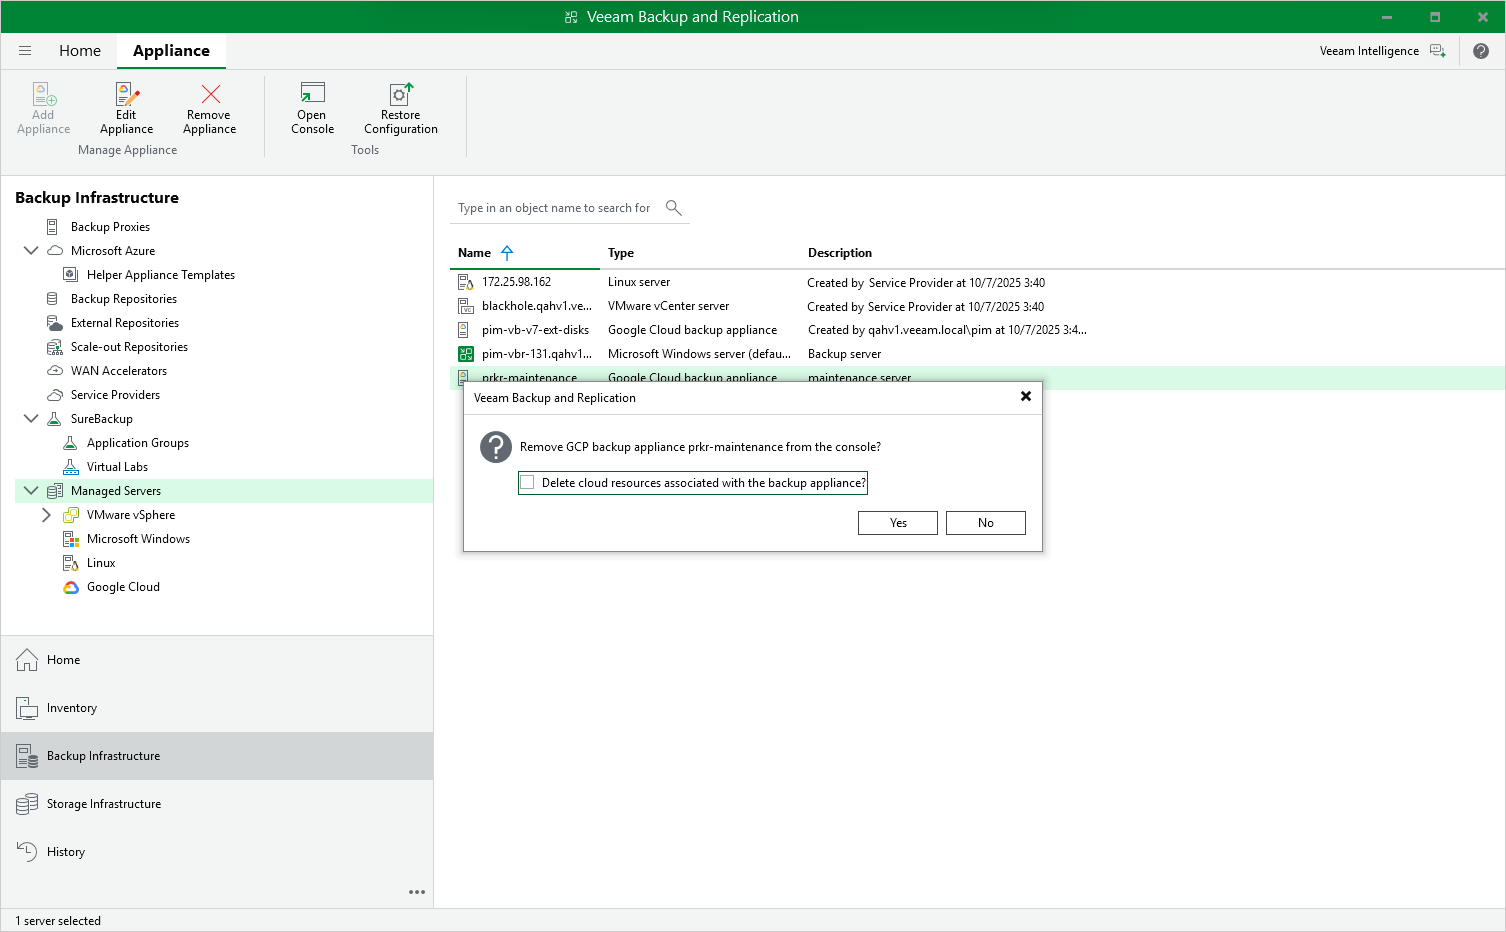
Task: Expand the VMware vSphere tree node
Action: [46, 515]
